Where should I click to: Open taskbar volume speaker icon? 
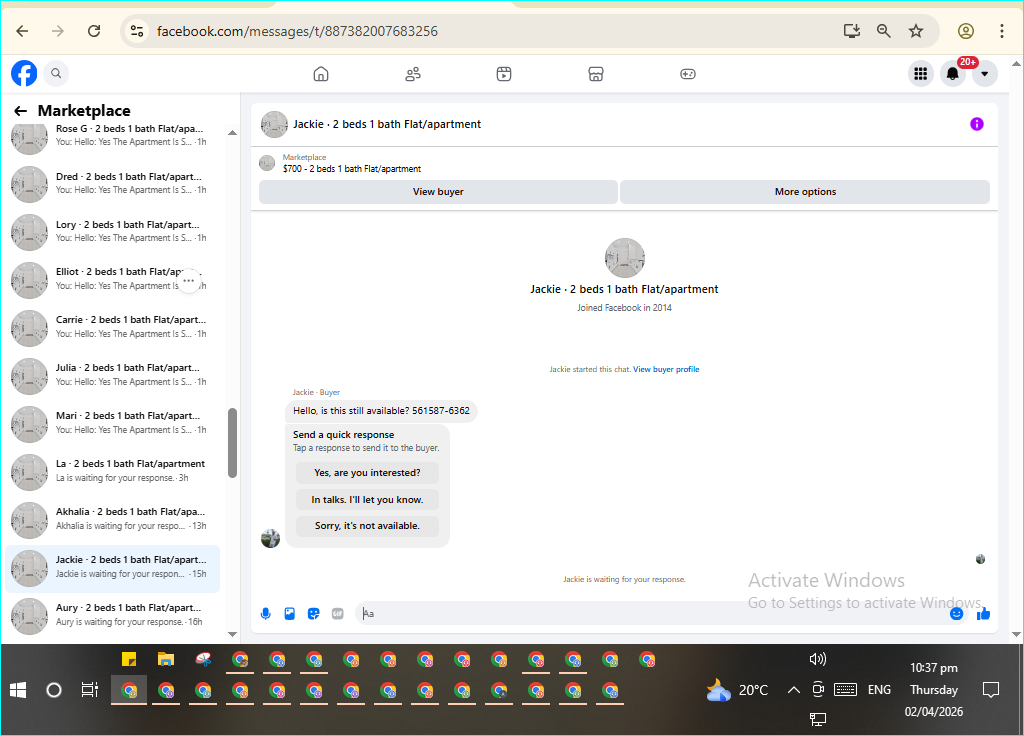818,659
